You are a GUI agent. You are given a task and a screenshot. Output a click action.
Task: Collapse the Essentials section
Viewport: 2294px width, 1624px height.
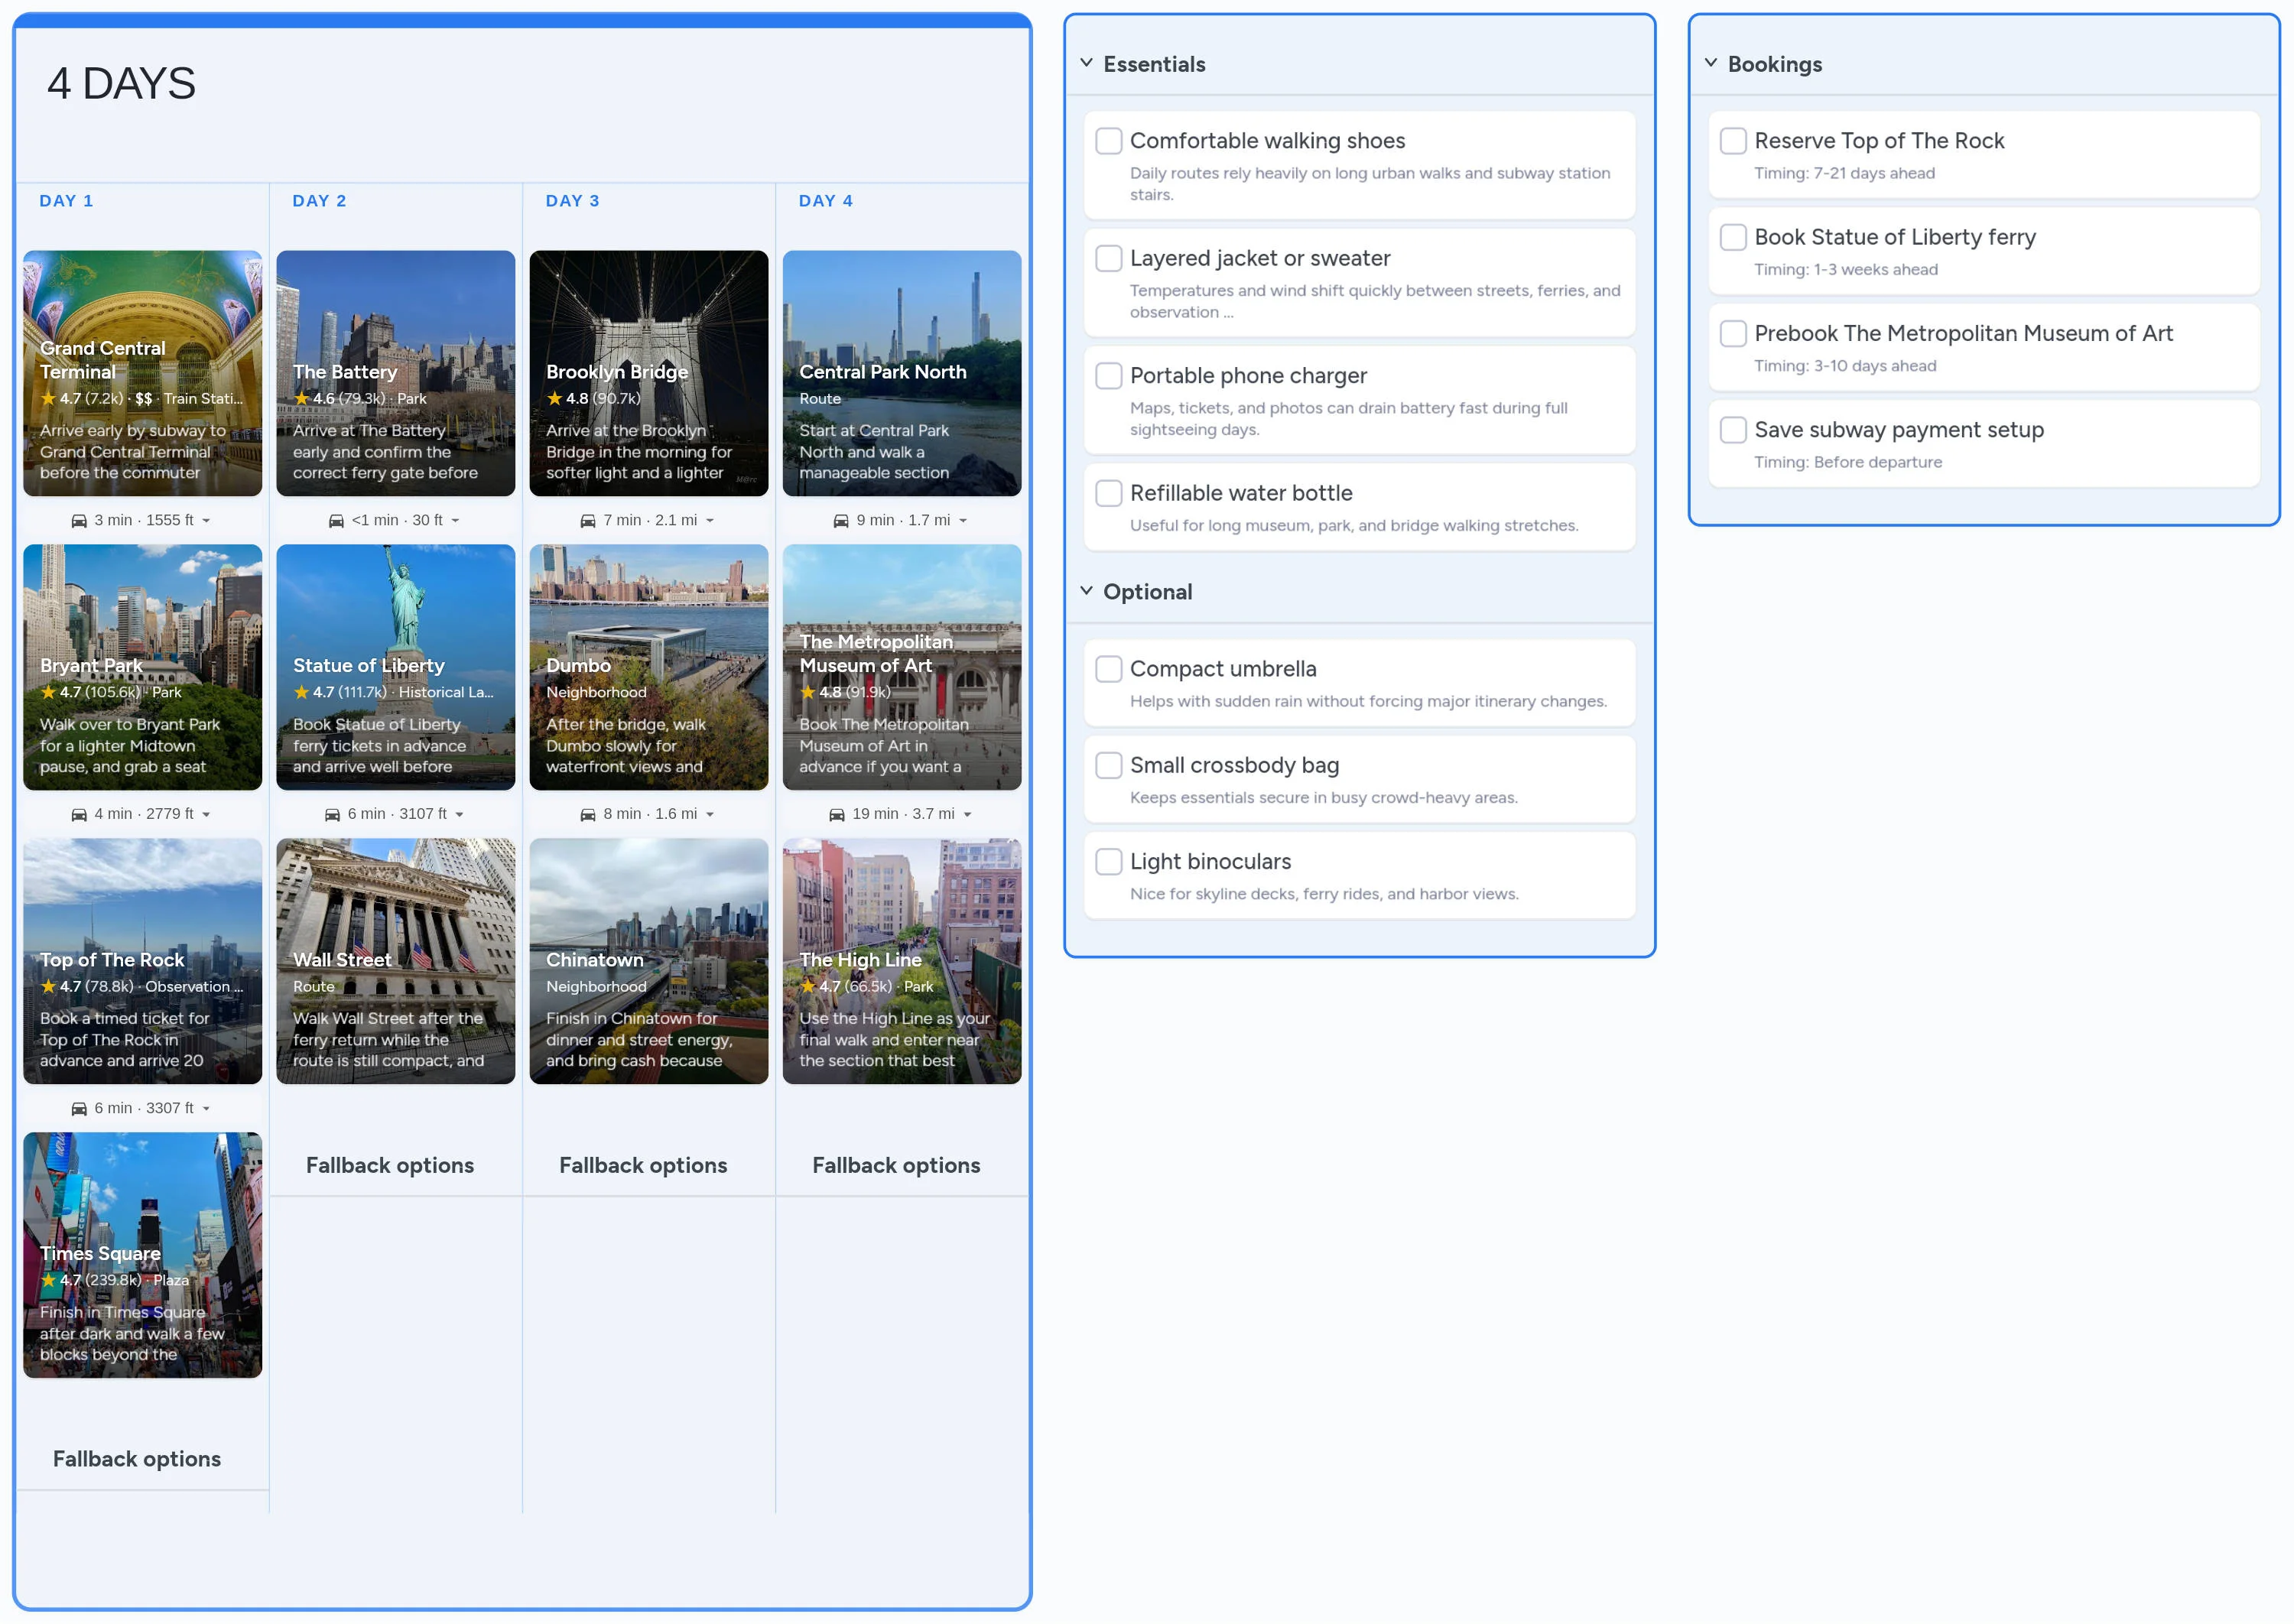click(1086, 61)
